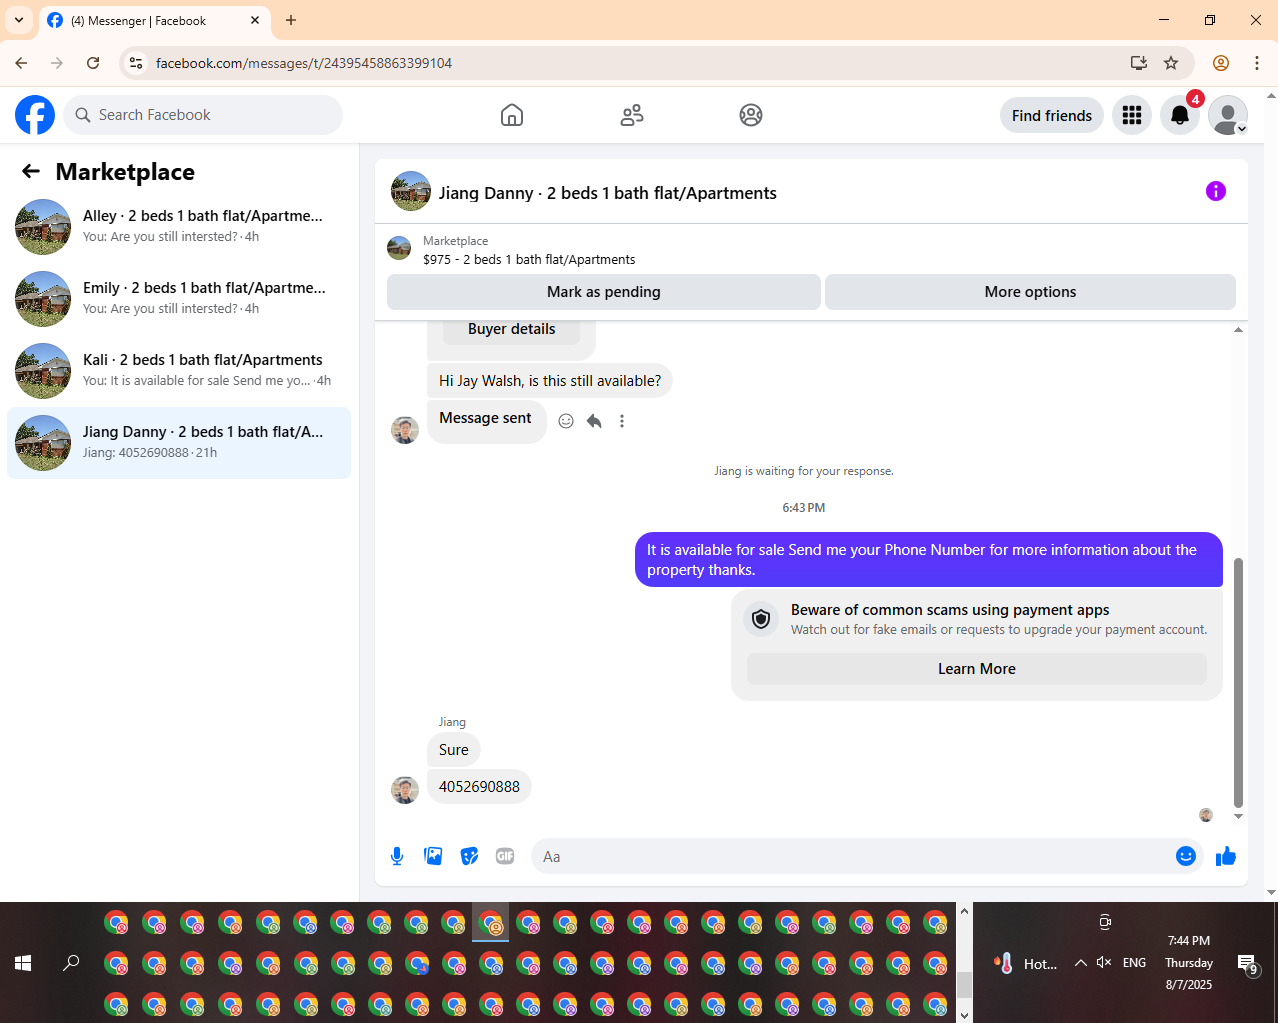1278x1023 pixels.
Task: Click Learn More on scam warning
Action: [977, 669]
